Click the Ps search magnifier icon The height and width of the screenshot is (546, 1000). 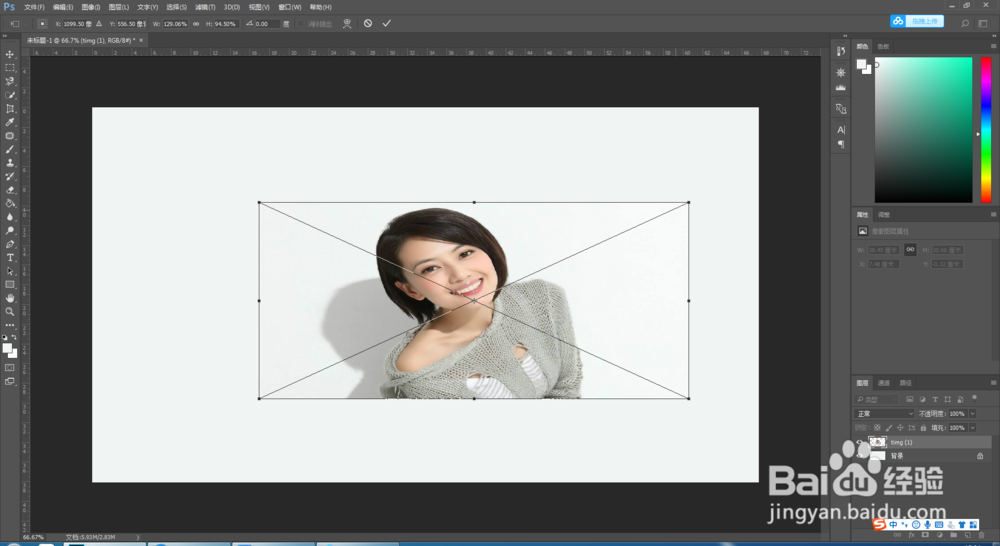coord(965,24)
